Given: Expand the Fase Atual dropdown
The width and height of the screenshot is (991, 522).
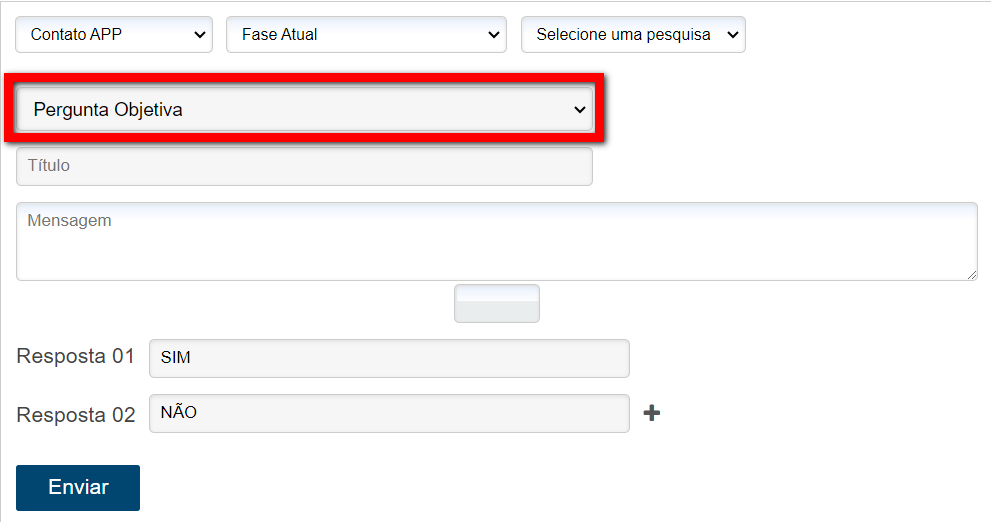Looking at the screenshot, I should (366, 35).
